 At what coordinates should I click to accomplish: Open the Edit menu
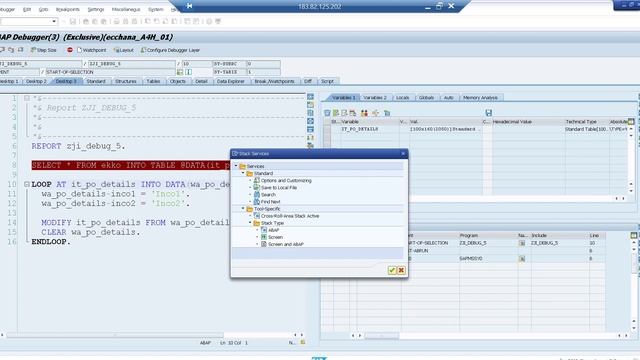coord(27,9)
